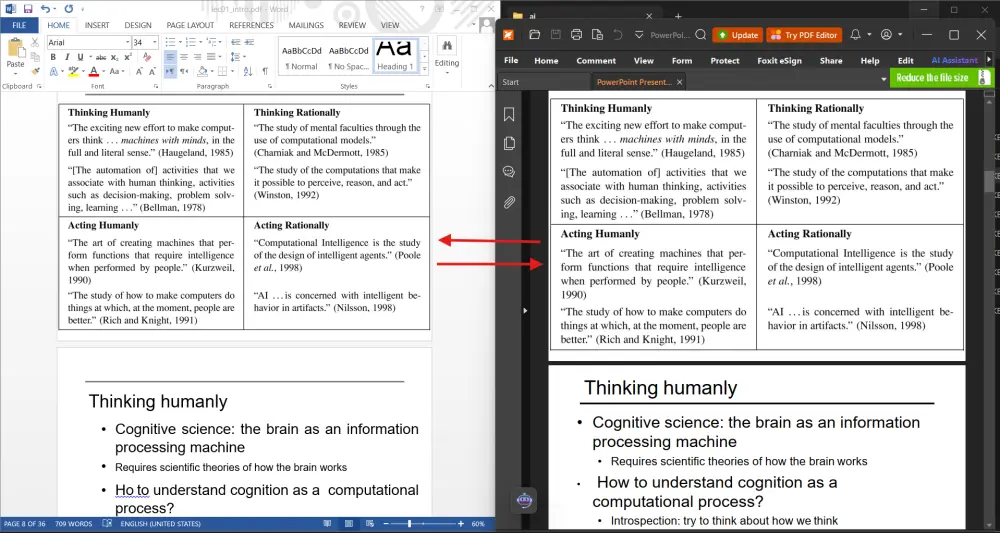This screenshot has width=1000, height=533.
Task: Expand the Styles gallery more arrow
Action: point(425,67)
